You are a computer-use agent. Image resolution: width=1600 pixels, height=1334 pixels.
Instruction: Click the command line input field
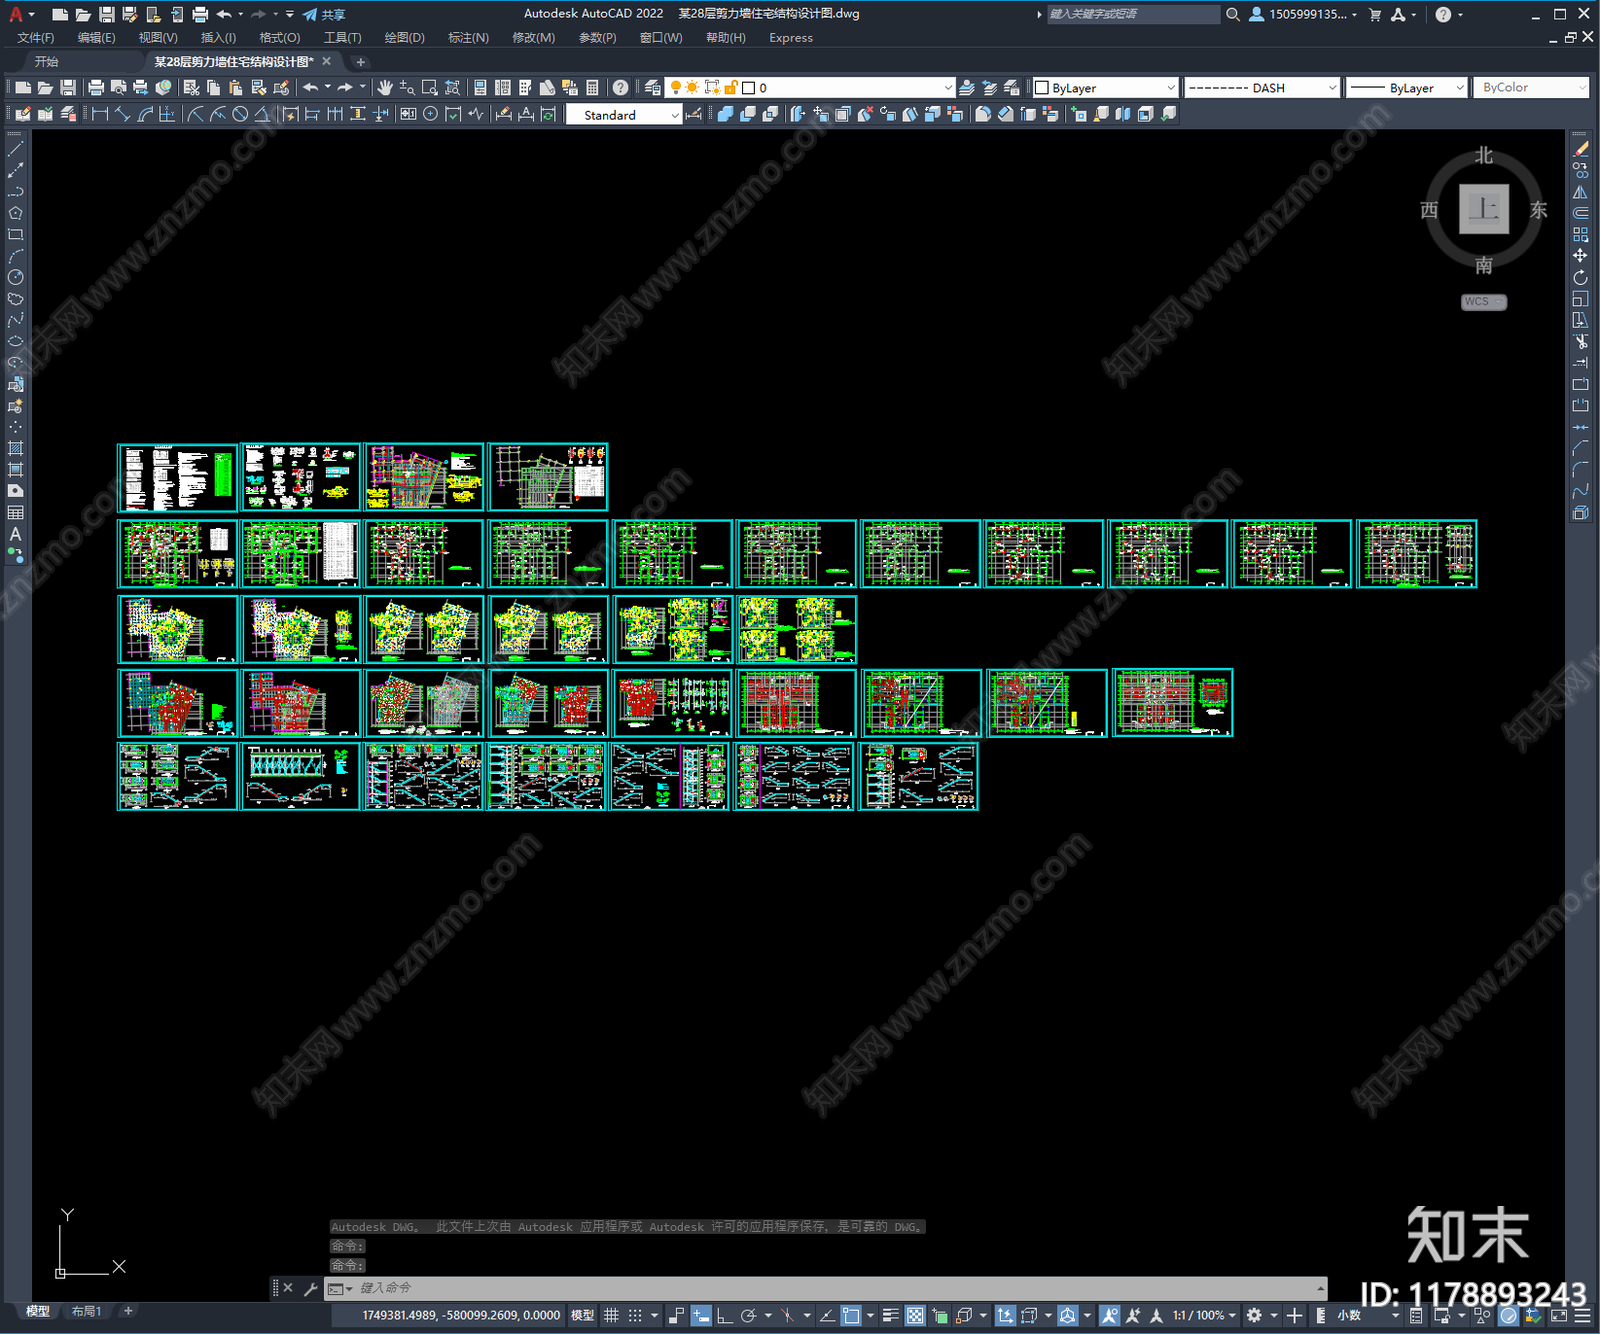tap(835, 1288)
